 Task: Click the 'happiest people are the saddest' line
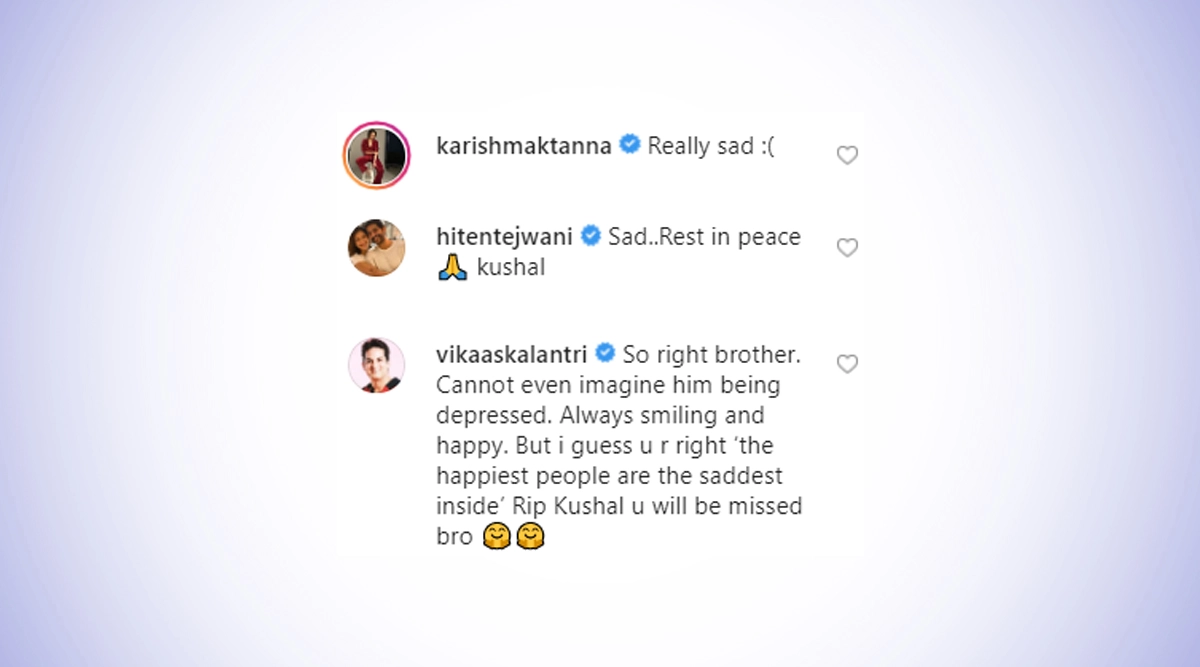click(619, 475)
